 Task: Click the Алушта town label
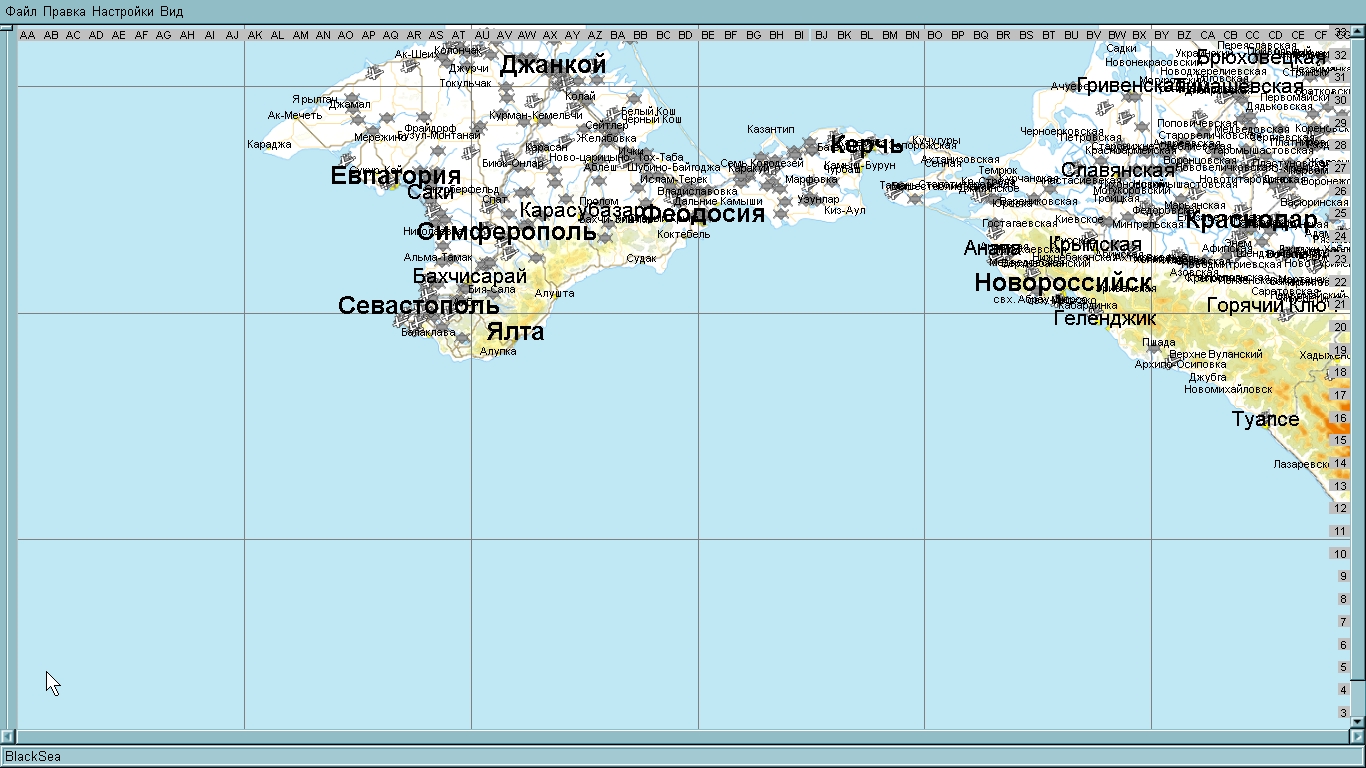(555, 293)
